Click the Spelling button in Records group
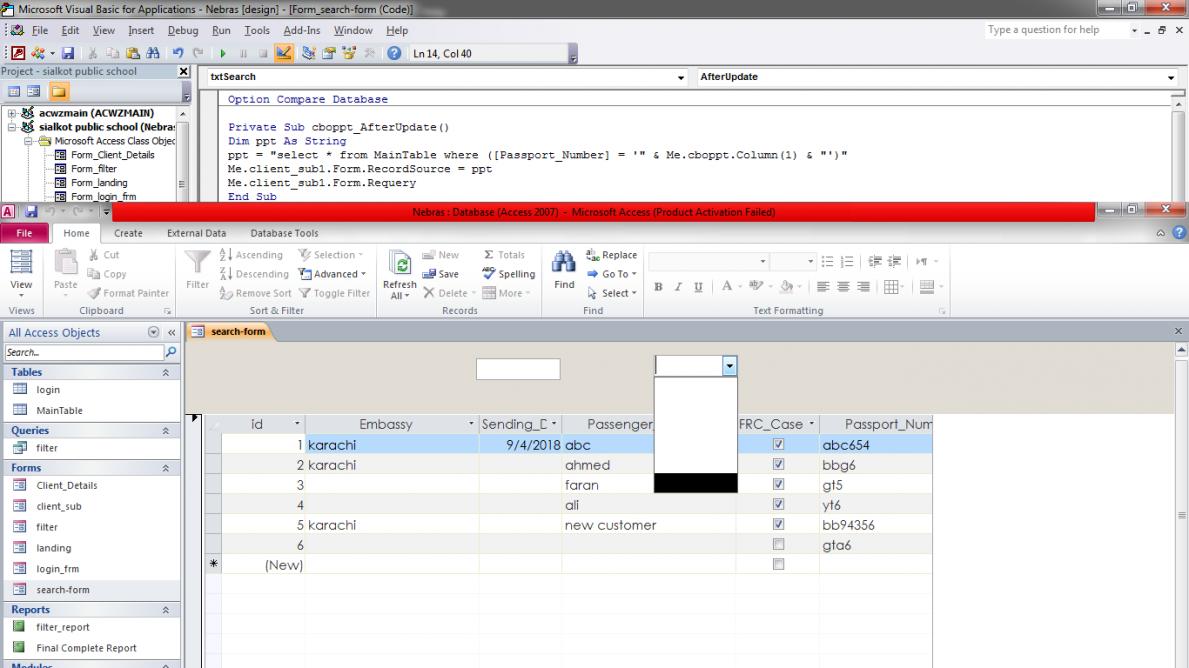 [508, 274]
